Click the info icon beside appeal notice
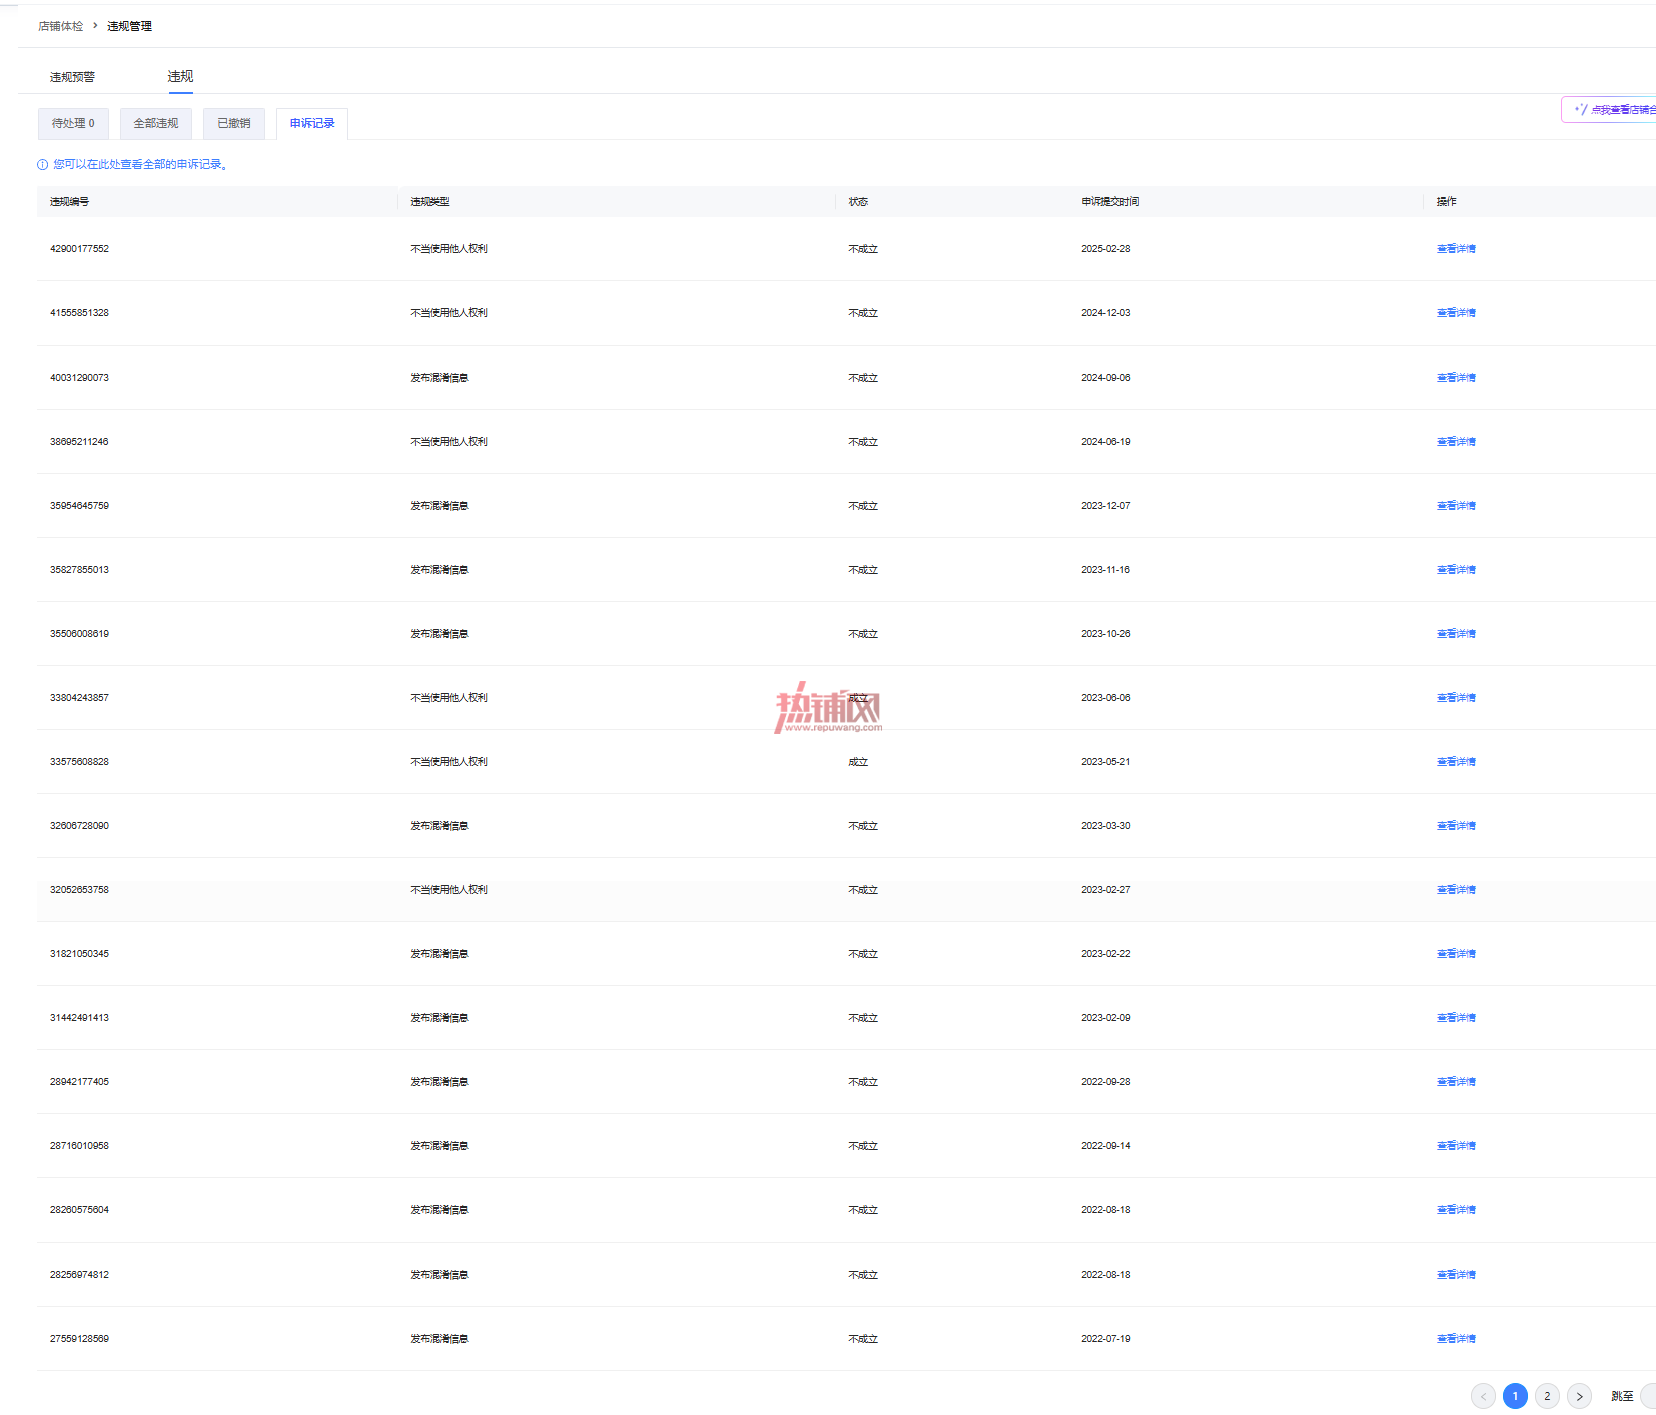 click(42, 165)
